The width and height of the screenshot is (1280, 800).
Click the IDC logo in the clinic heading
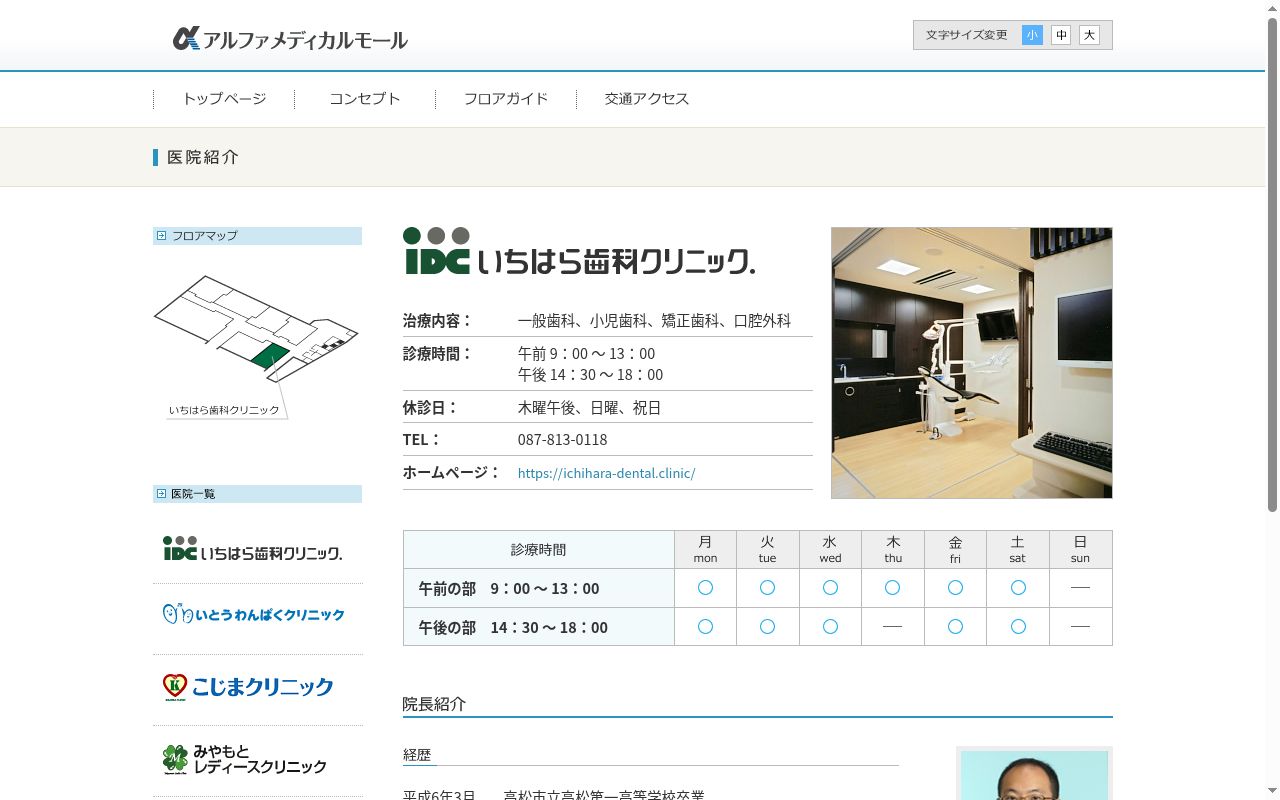(436, 251)
